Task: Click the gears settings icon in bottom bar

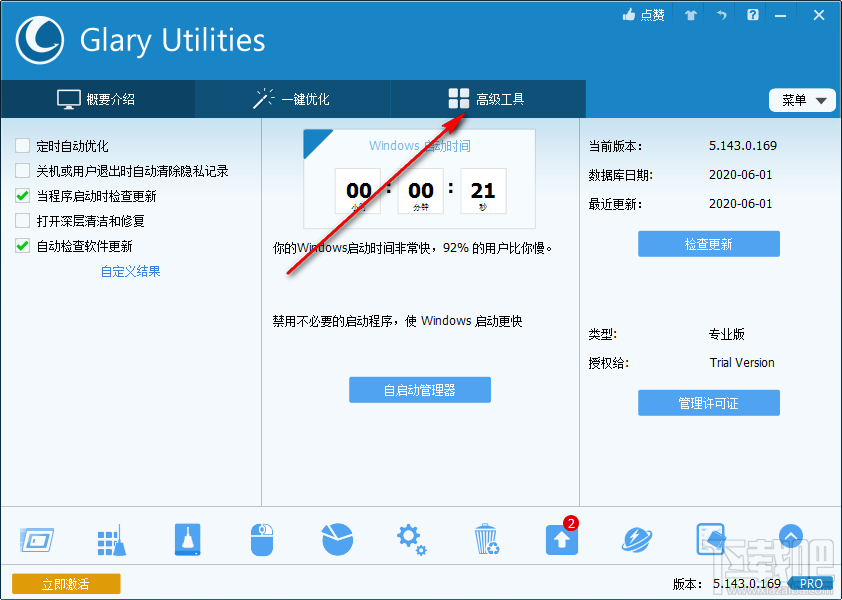Action: click(411, 537)
